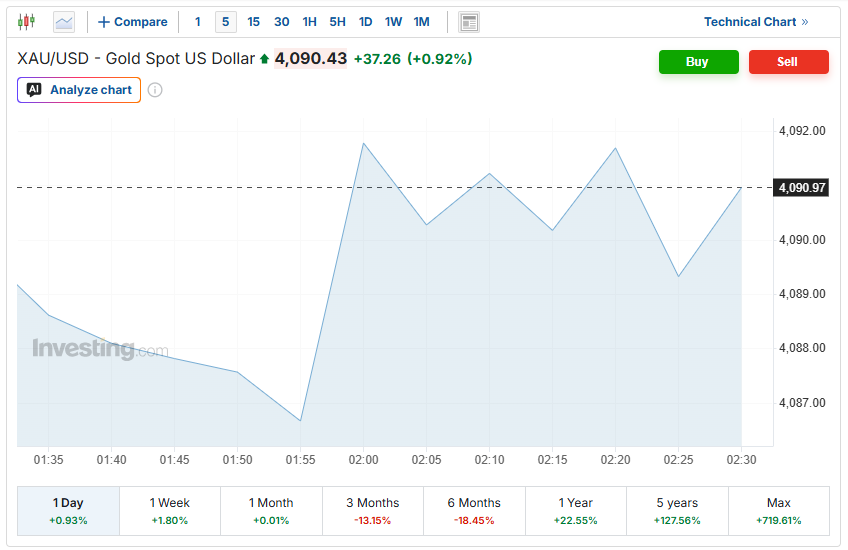Image resolution: width=848 pixels, height=550 pixels.
Task: Click the 4,090.97 price marker label
Action: pyautogui.click(x=801, y=188)
